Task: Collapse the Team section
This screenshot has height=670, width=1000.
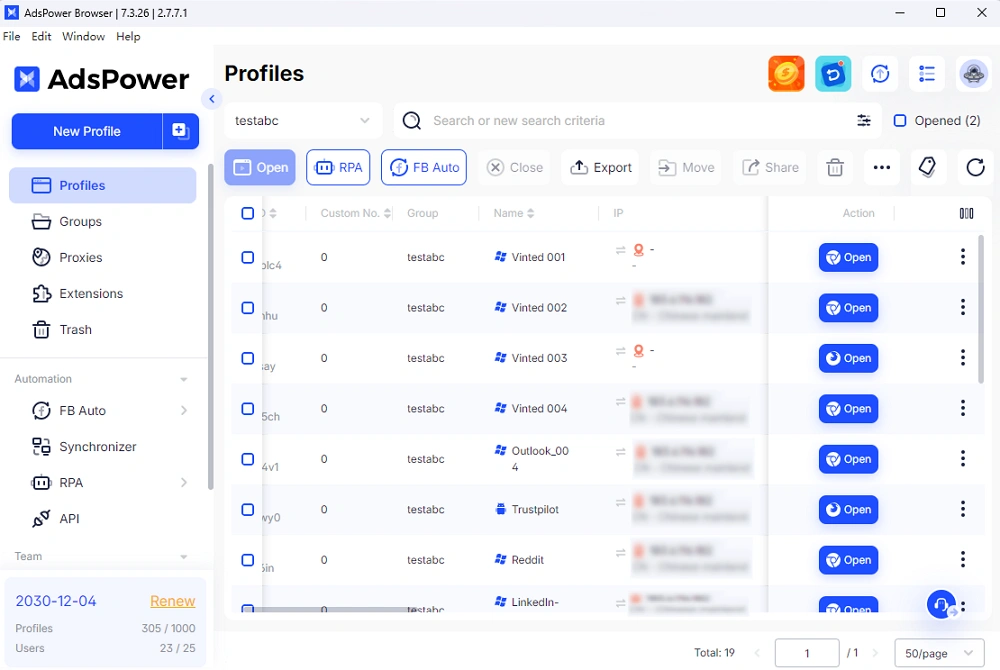Action: point(184,557)
